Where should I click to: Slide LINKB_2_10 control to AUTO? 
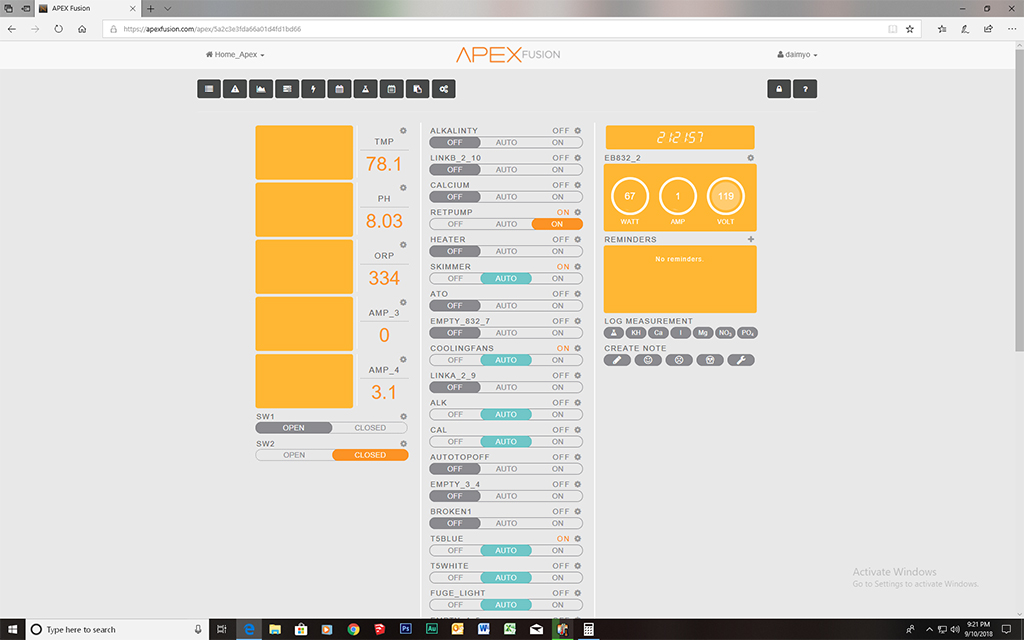pos(506,170)
